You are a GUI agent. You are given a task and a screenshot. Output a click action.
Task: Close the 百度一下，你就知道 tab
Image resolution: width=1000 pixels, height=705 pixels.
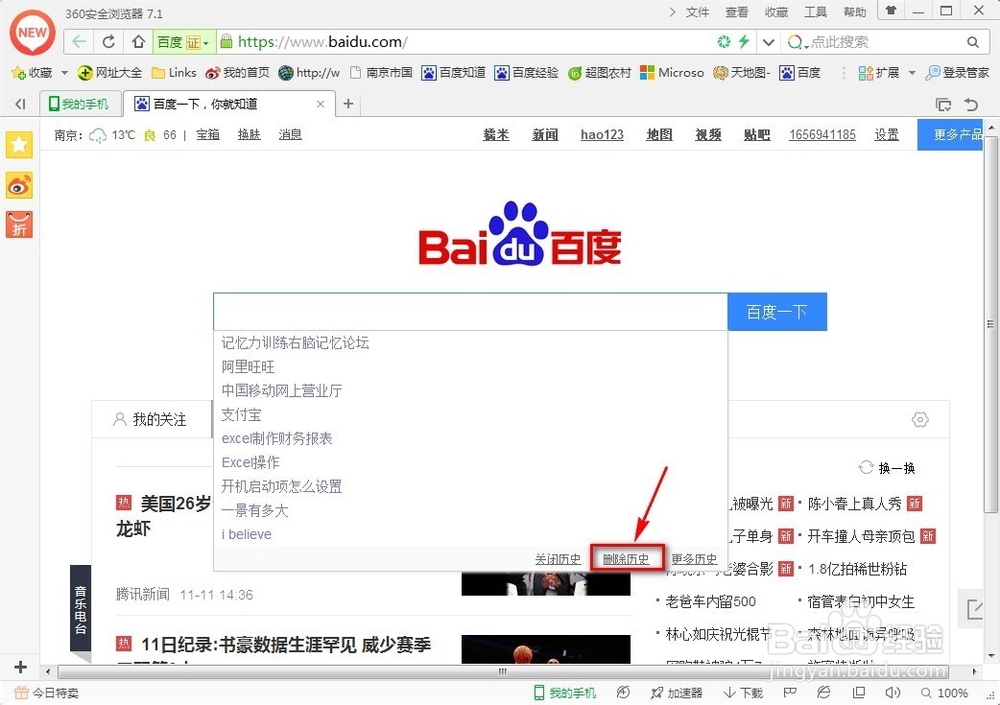pyautogui.click(x=321, y=104)
